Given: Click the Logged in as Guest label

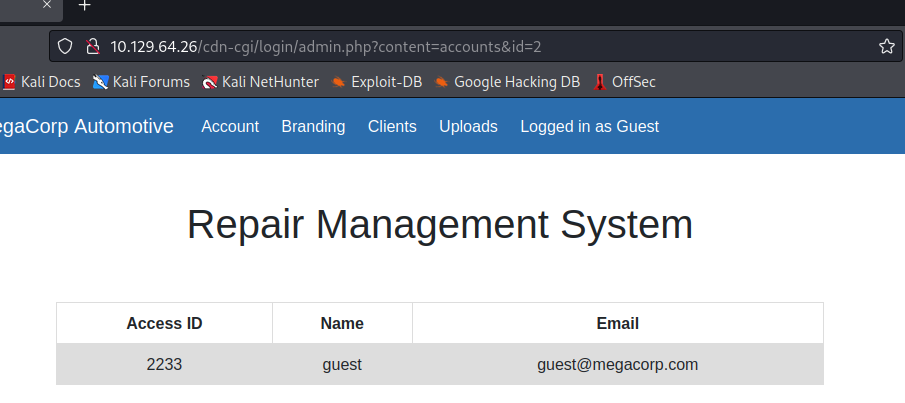Looking at the screenshot, I should (x=589, y=126).
